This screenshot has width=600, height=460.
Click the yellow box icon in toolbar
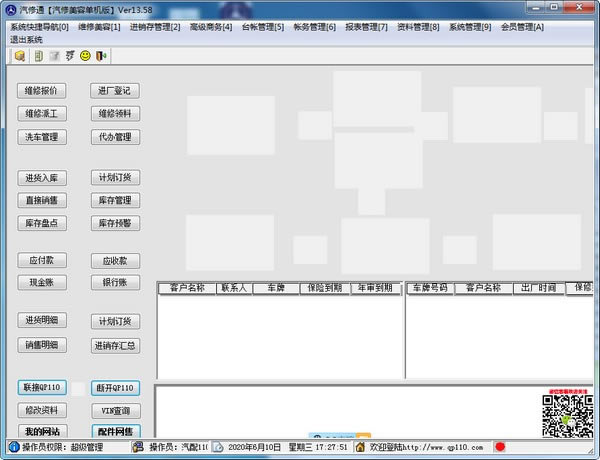coord(20,56)
